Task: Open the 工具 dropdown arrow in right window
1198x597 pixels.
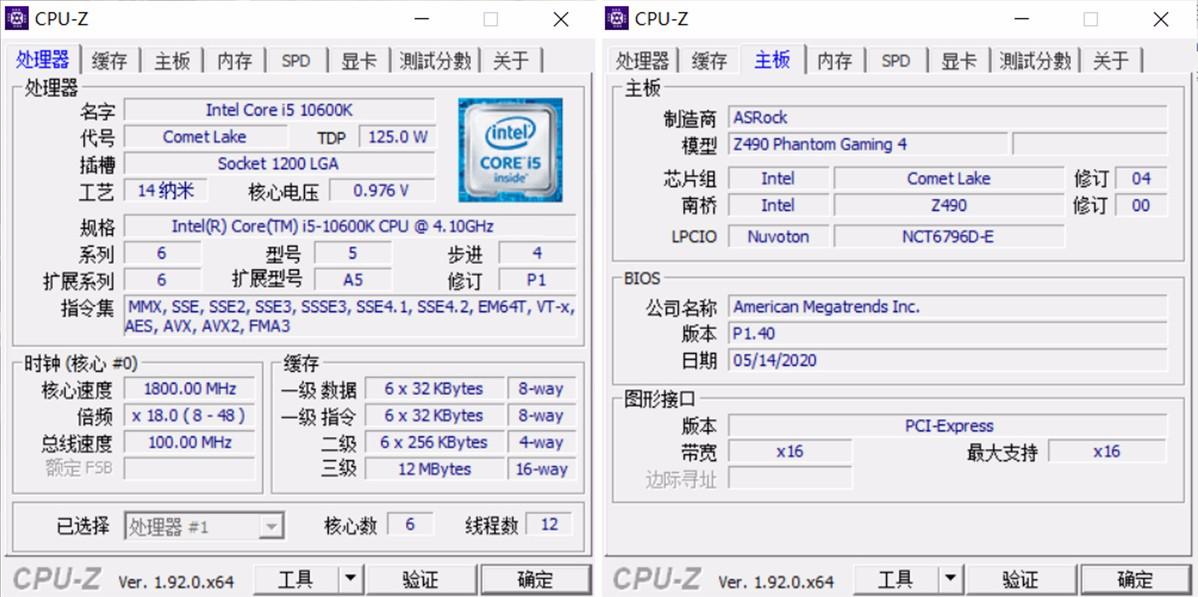Action: click(x=951, y=579)
